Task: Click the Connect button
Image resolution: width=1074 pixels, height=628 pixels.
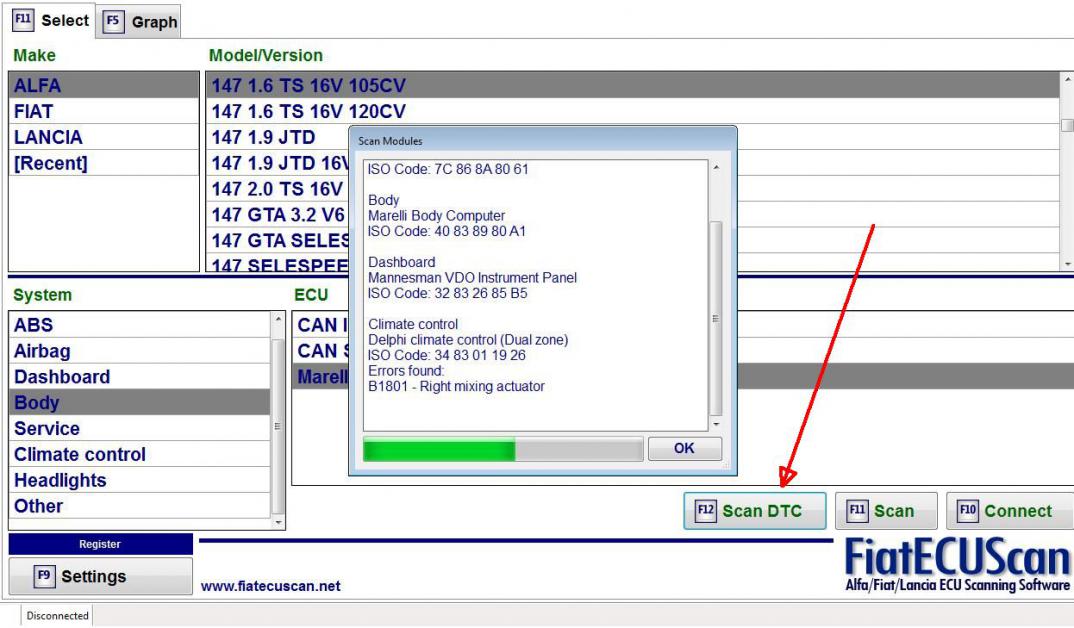Action: tap(1010, 511)
